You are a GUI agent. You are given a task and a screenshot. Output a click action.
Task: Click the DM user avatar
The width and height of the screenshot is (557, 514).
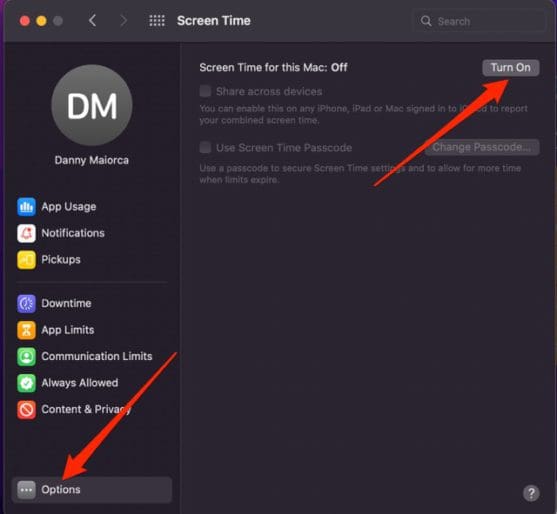92,105
